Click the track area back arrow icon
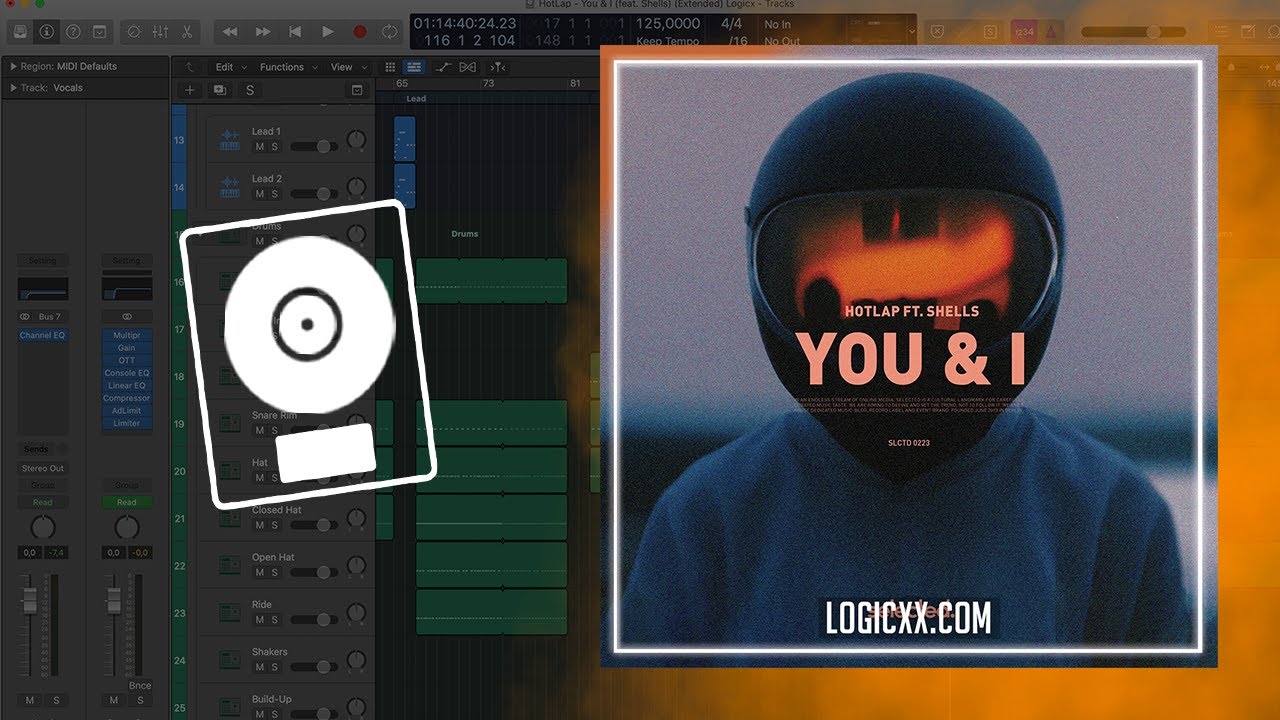This screenshot has height=720, width=1280. tap(189, 67)
